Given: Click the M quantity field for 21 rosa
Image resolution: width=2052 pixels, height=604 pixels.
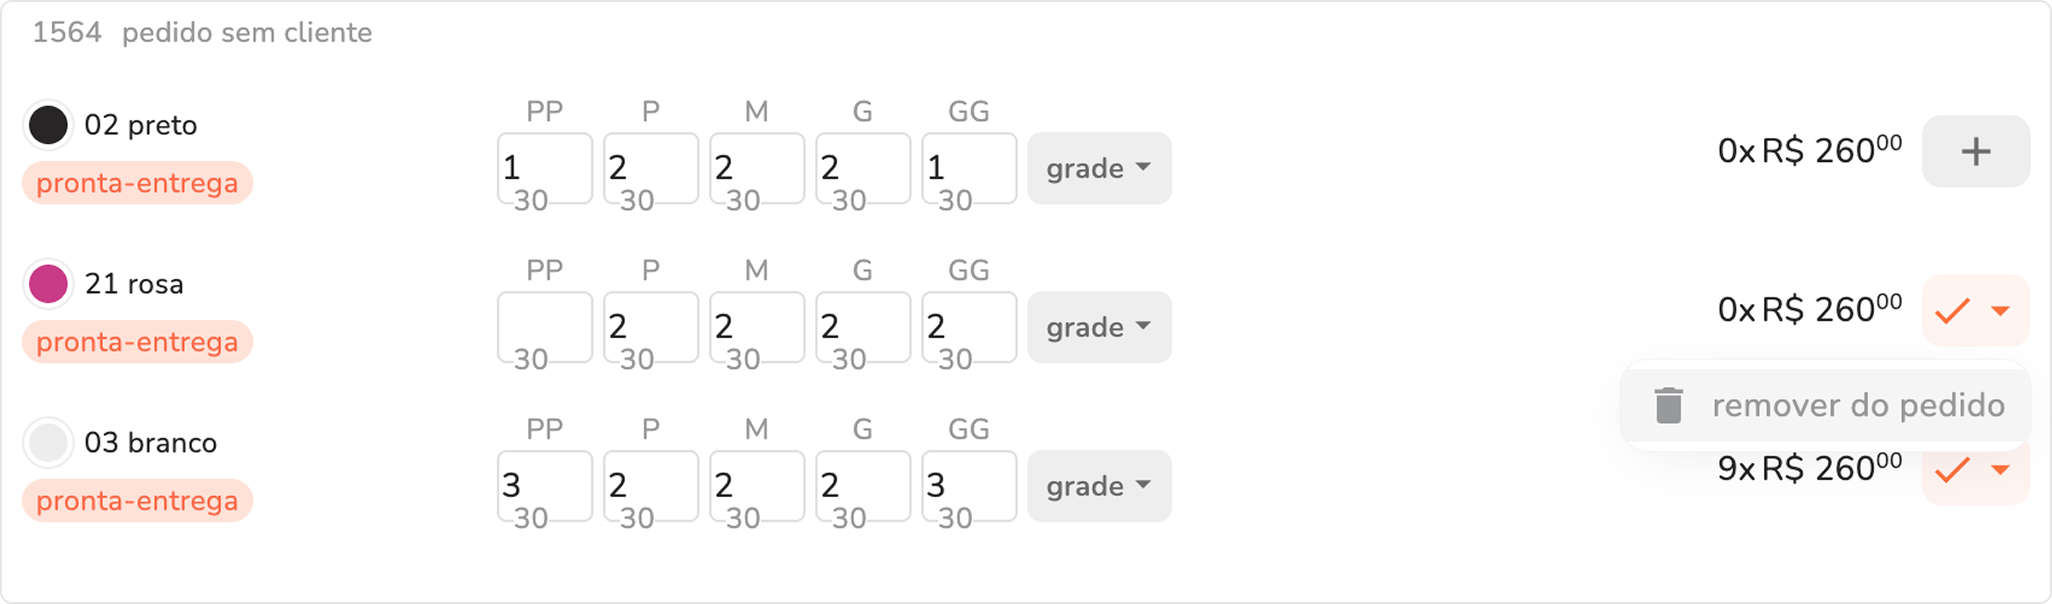Looking at the screenshot, I should [x=757, y=325].
